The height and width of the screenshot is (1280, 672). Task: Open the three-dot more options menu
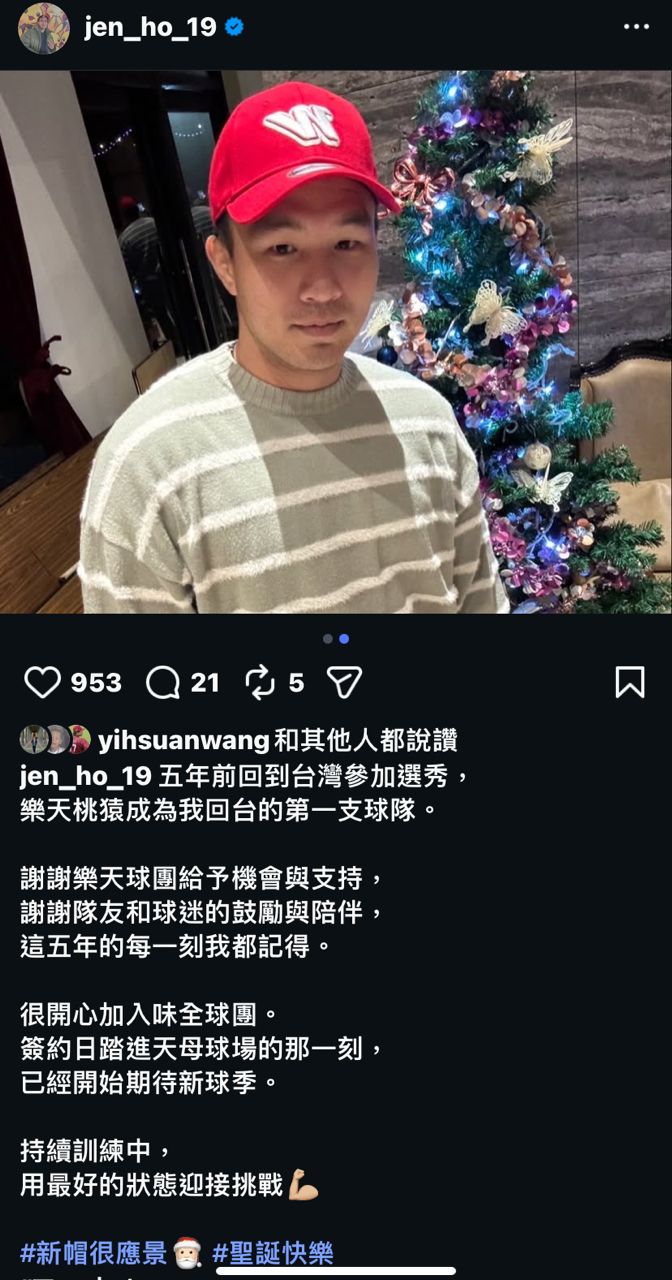[636, 27]
